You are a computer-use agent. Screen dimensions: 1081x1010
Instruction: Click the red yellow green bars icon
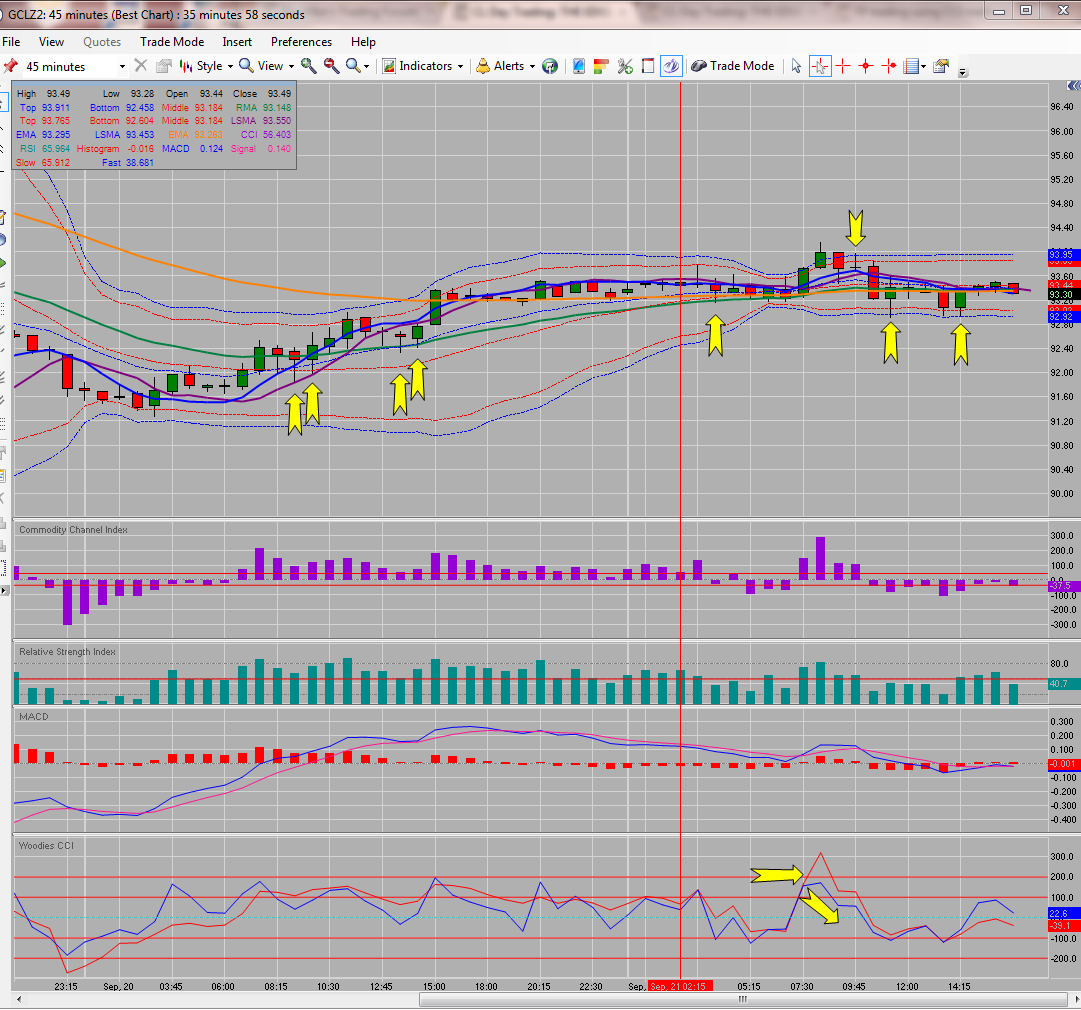601,66
